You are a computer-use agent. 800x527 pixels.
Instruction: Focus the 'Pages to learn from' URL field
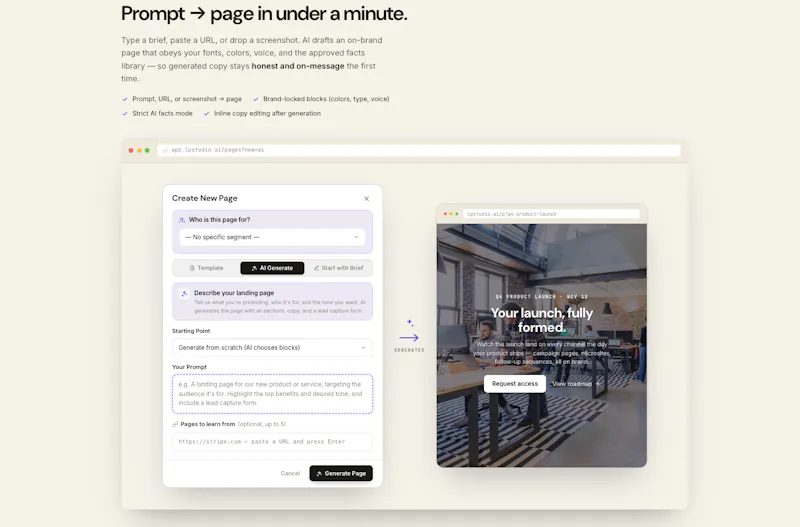tap(272, 442)
